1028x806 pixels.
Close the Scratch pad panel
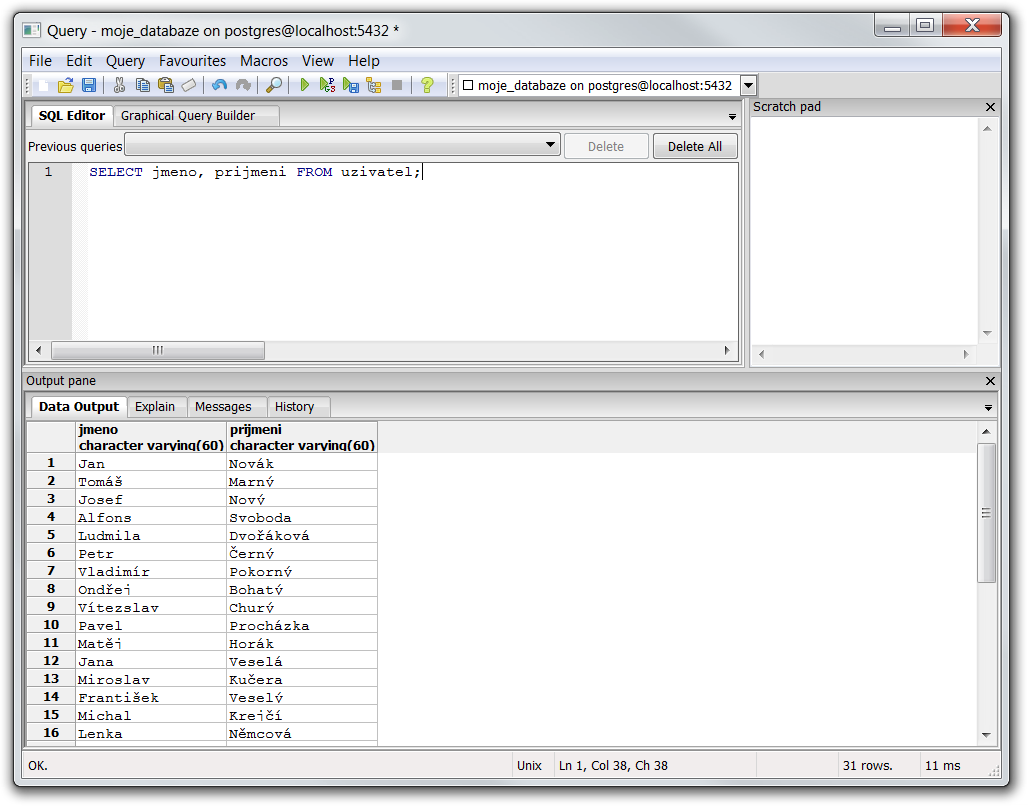(x=990, y=107)
